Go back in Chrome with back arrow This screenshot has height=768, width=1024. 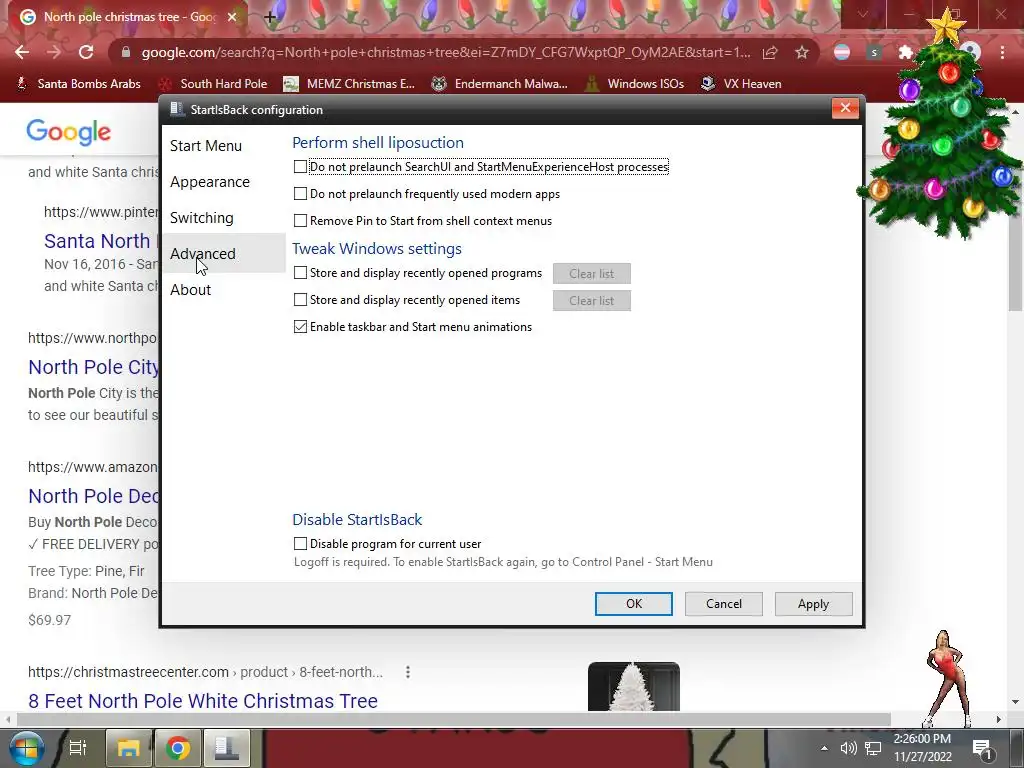(x=22, y=52)
